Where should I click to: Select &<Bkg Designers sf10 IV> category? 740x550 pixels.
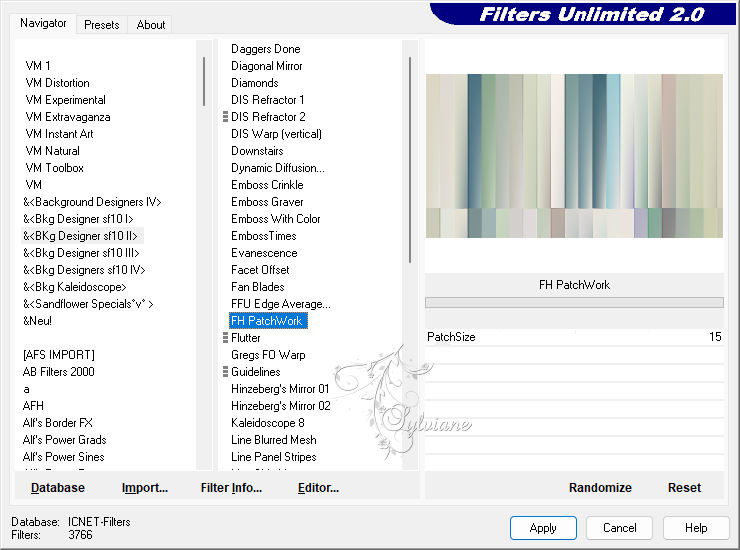(84, 270)
